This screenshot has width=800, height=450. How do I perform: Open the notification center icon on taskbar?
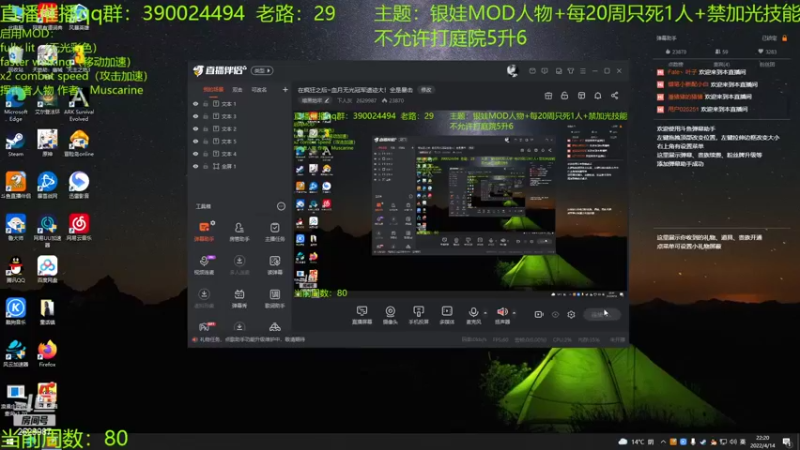(787, 442)
